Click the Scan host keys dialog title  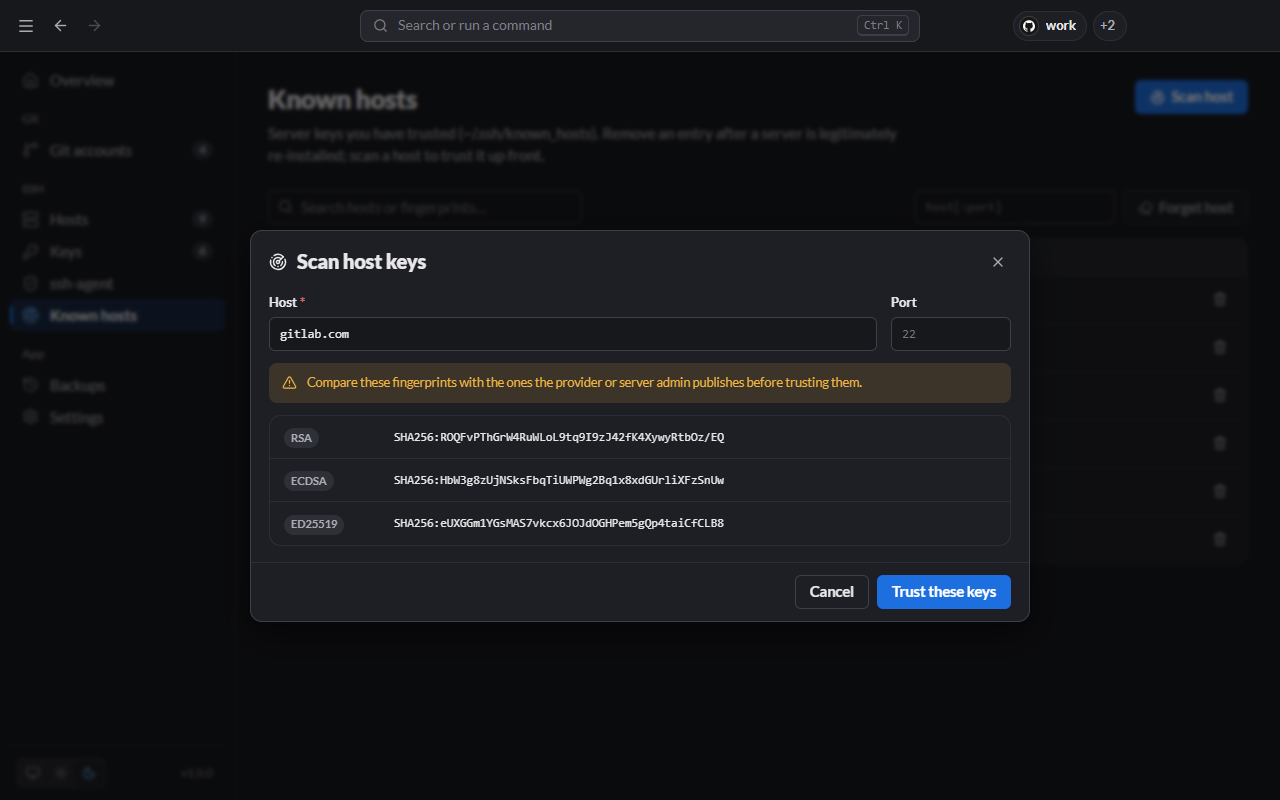[361, 262]
